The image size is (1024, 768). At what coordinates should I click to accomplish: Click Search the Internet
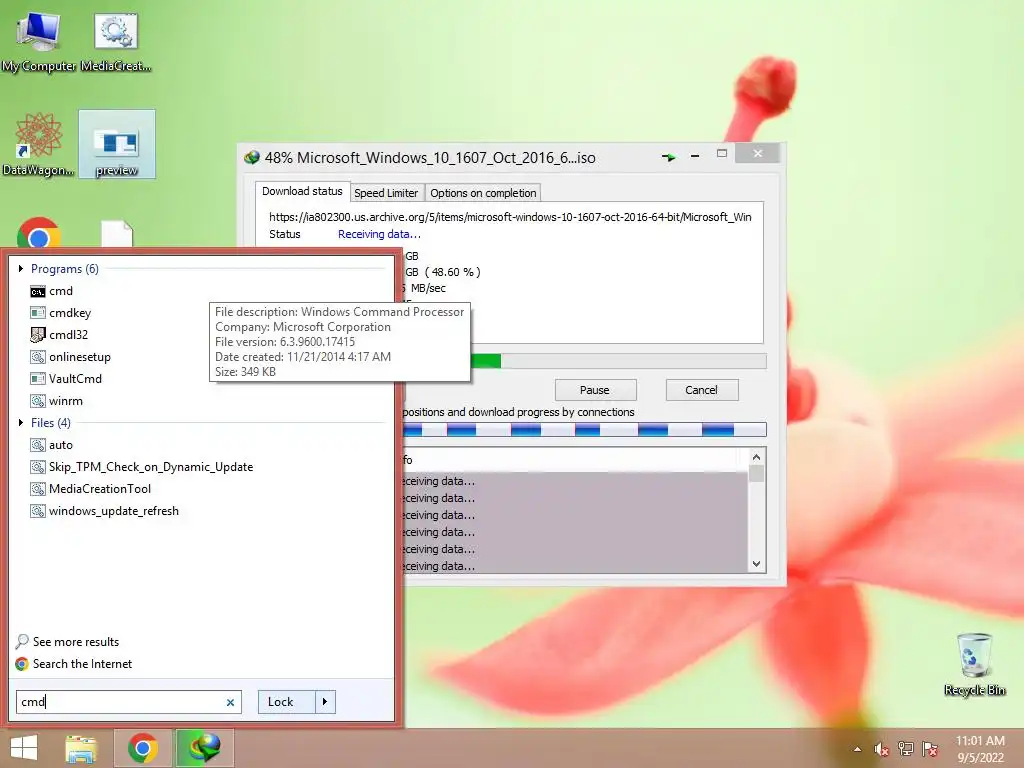[x=74, y=664]
